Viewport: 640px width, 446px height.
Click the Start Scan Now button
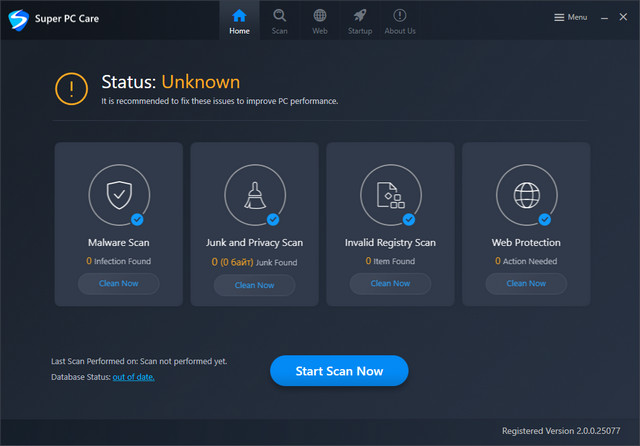(339, 371)
